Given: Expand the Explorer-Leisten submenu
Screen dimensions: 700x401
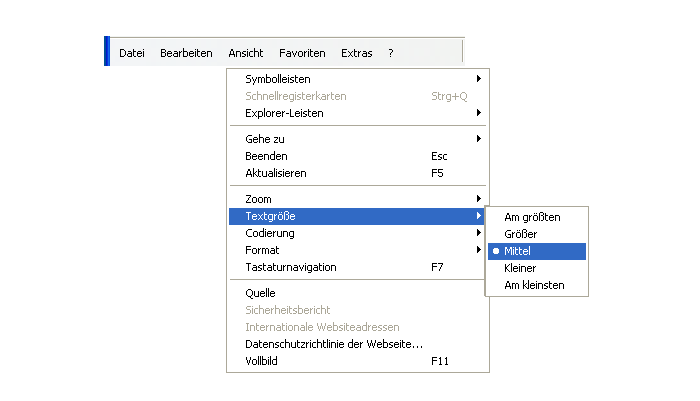Looking at the screenshot, I should tap(358, 113).
